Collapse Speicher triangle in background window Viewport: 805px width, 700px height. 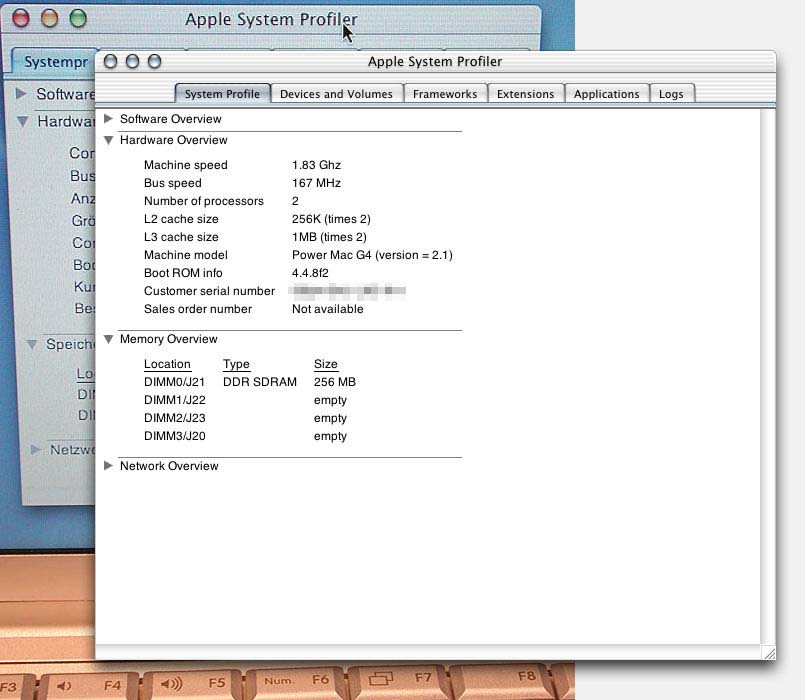point(32,344)
